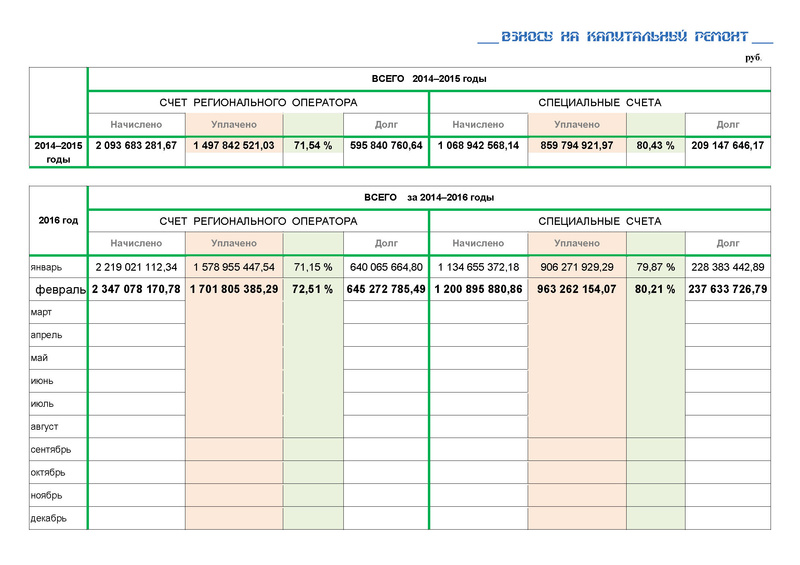Select the debt cell 209 147 646,17
This screenshot has height=565, width=800.
click(x=727, y=146)
